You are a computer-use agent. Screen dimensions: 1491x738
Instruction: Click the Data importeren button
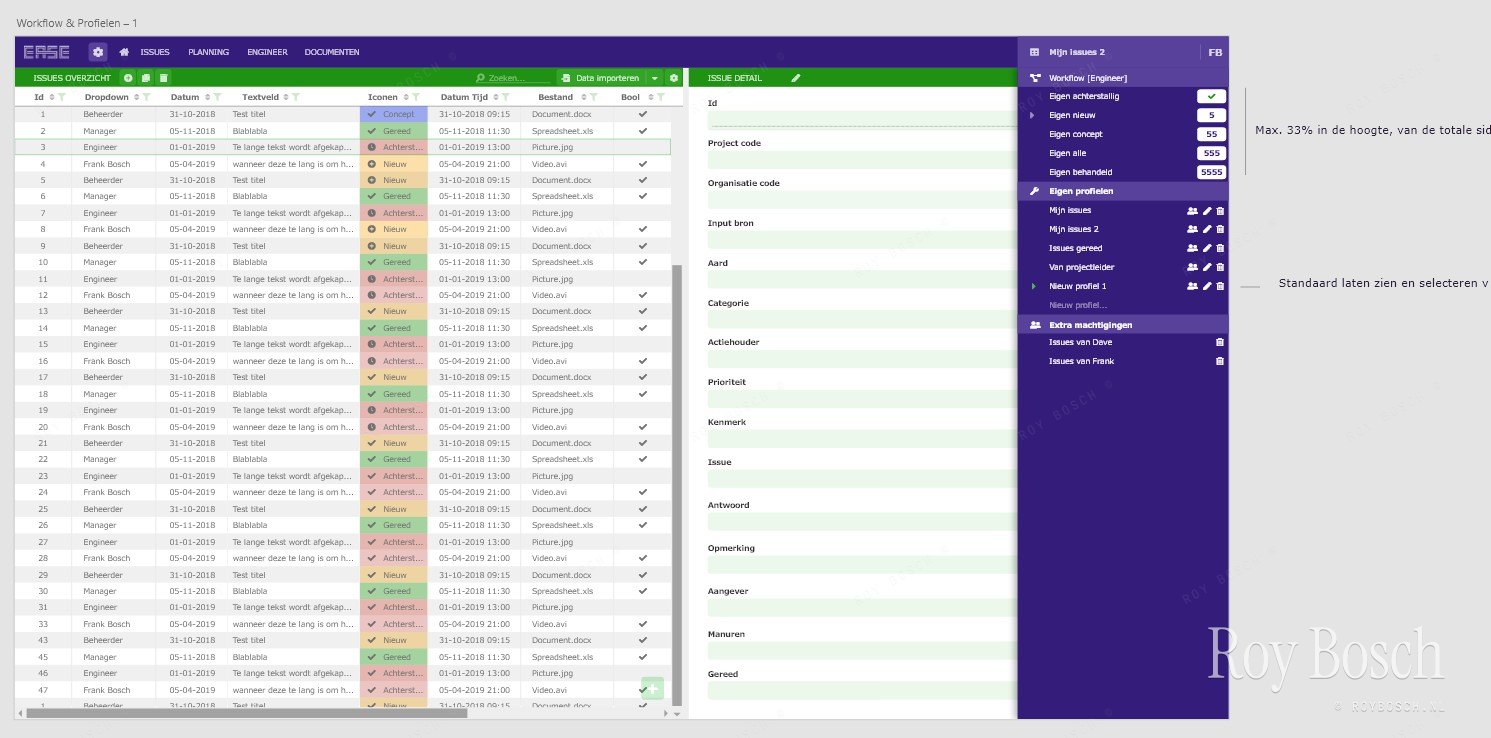601,78
